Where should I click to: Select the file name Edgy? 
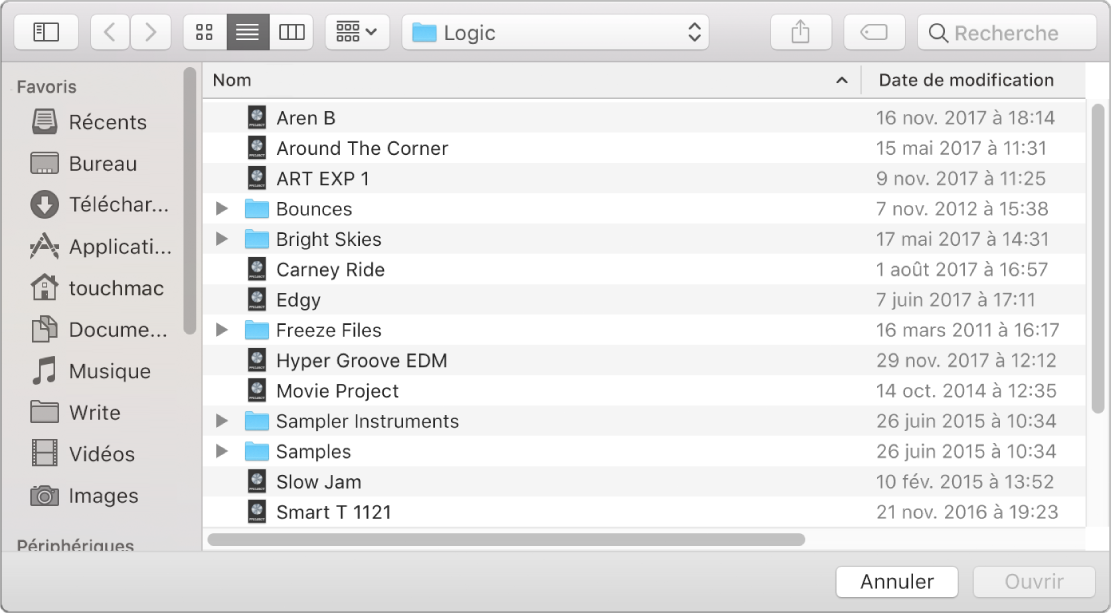298,301
